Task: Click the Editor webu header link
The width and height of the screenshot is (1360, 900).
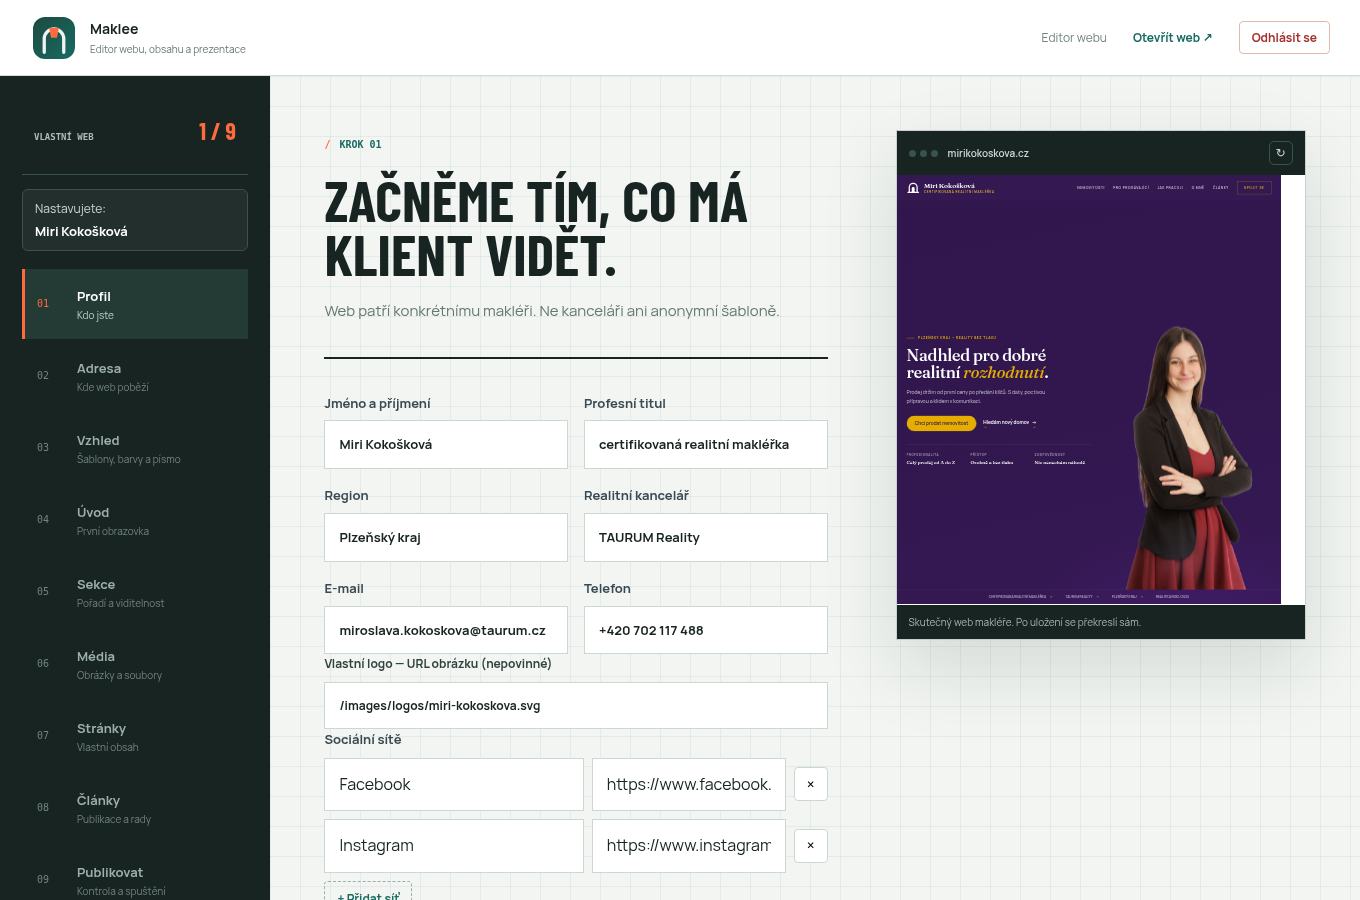Action: point(1074,37)
